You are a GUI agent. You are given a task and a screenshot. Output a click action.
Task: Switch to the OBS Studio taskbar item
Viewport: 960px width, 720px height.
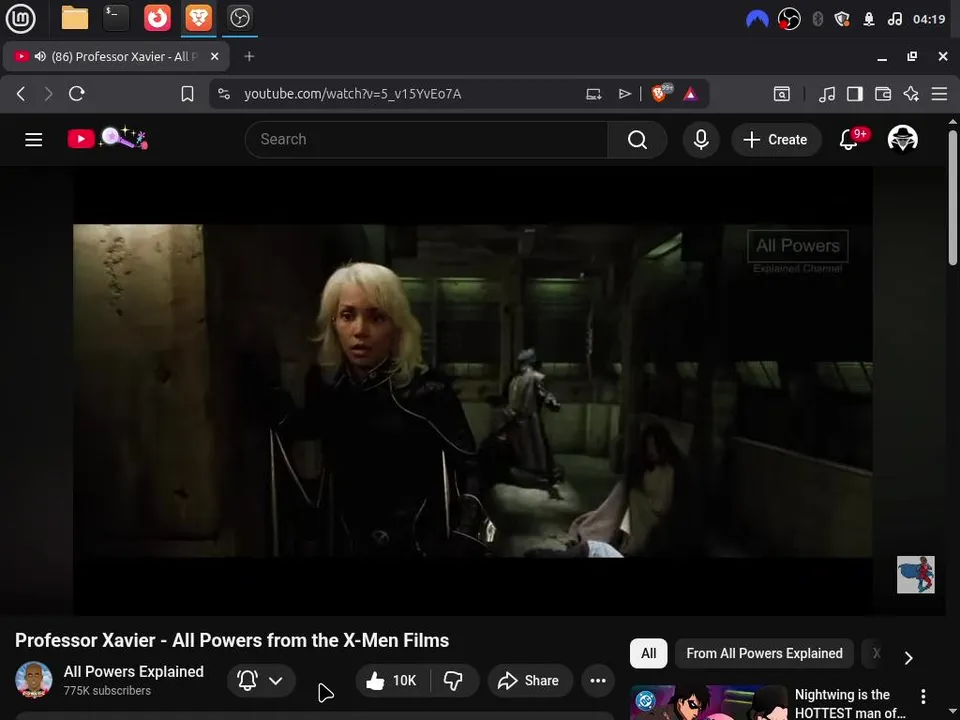[239, 18]
